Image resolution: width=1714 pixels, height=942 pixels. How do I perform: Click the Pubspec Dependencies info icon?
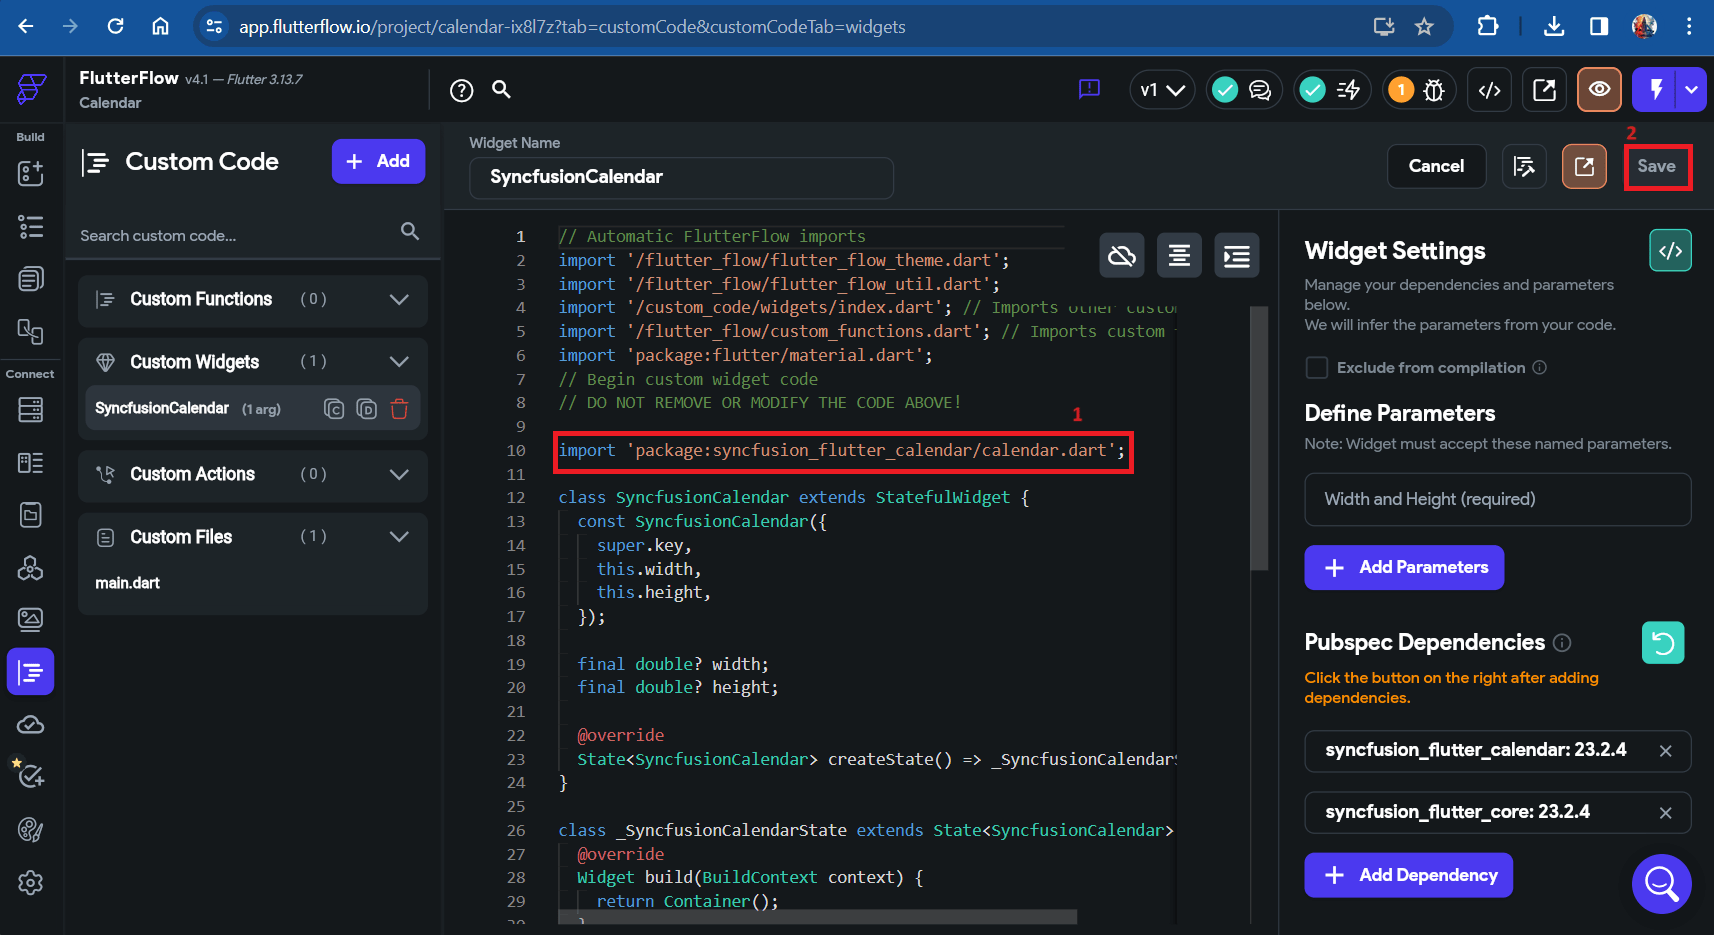pos(1562,643)
